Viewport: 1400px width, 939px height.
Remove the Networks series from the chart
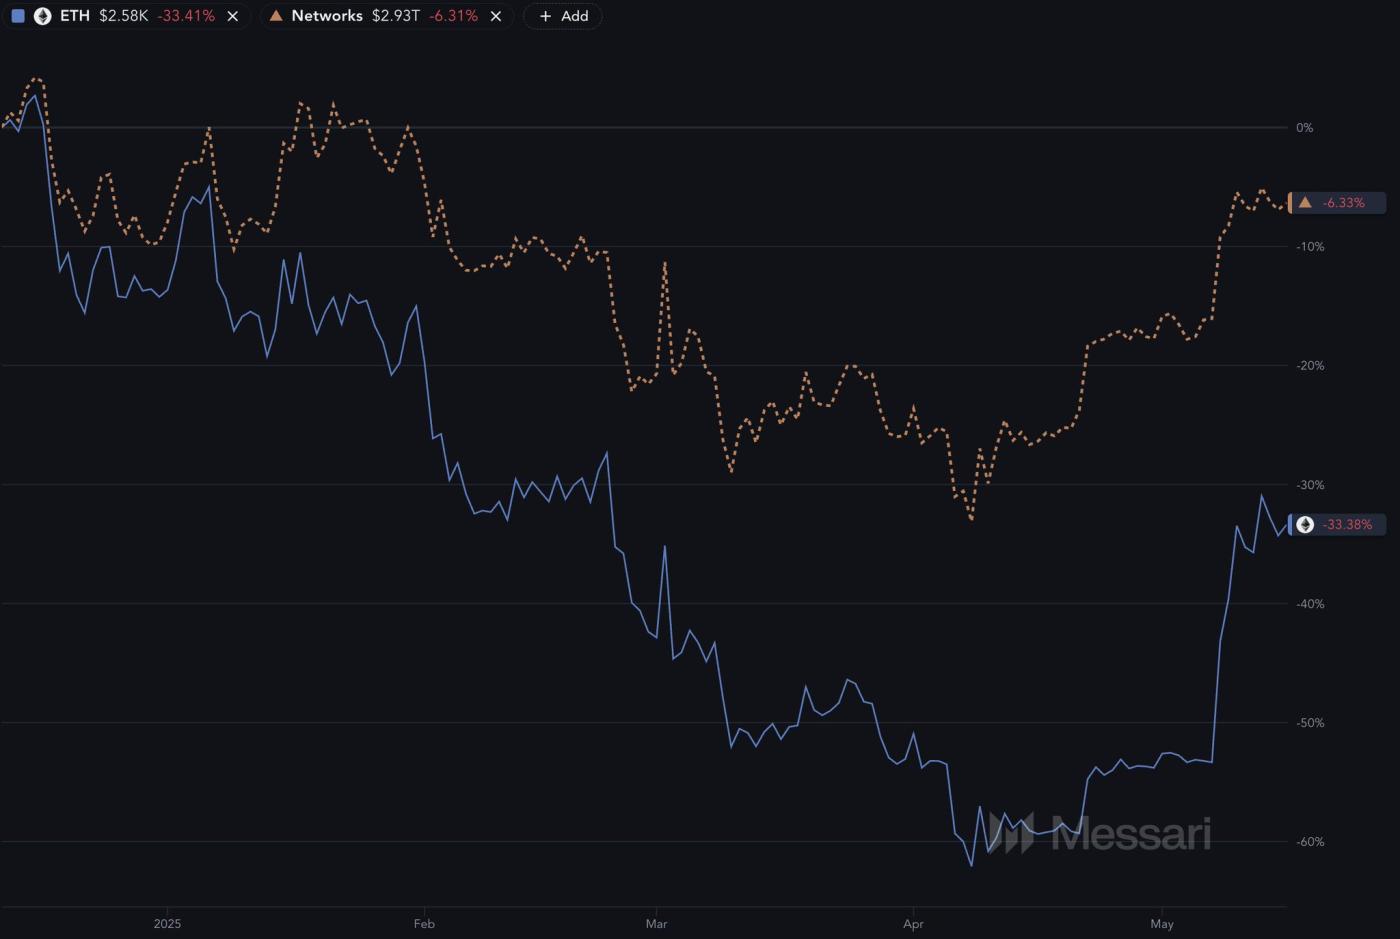[496, 16]
